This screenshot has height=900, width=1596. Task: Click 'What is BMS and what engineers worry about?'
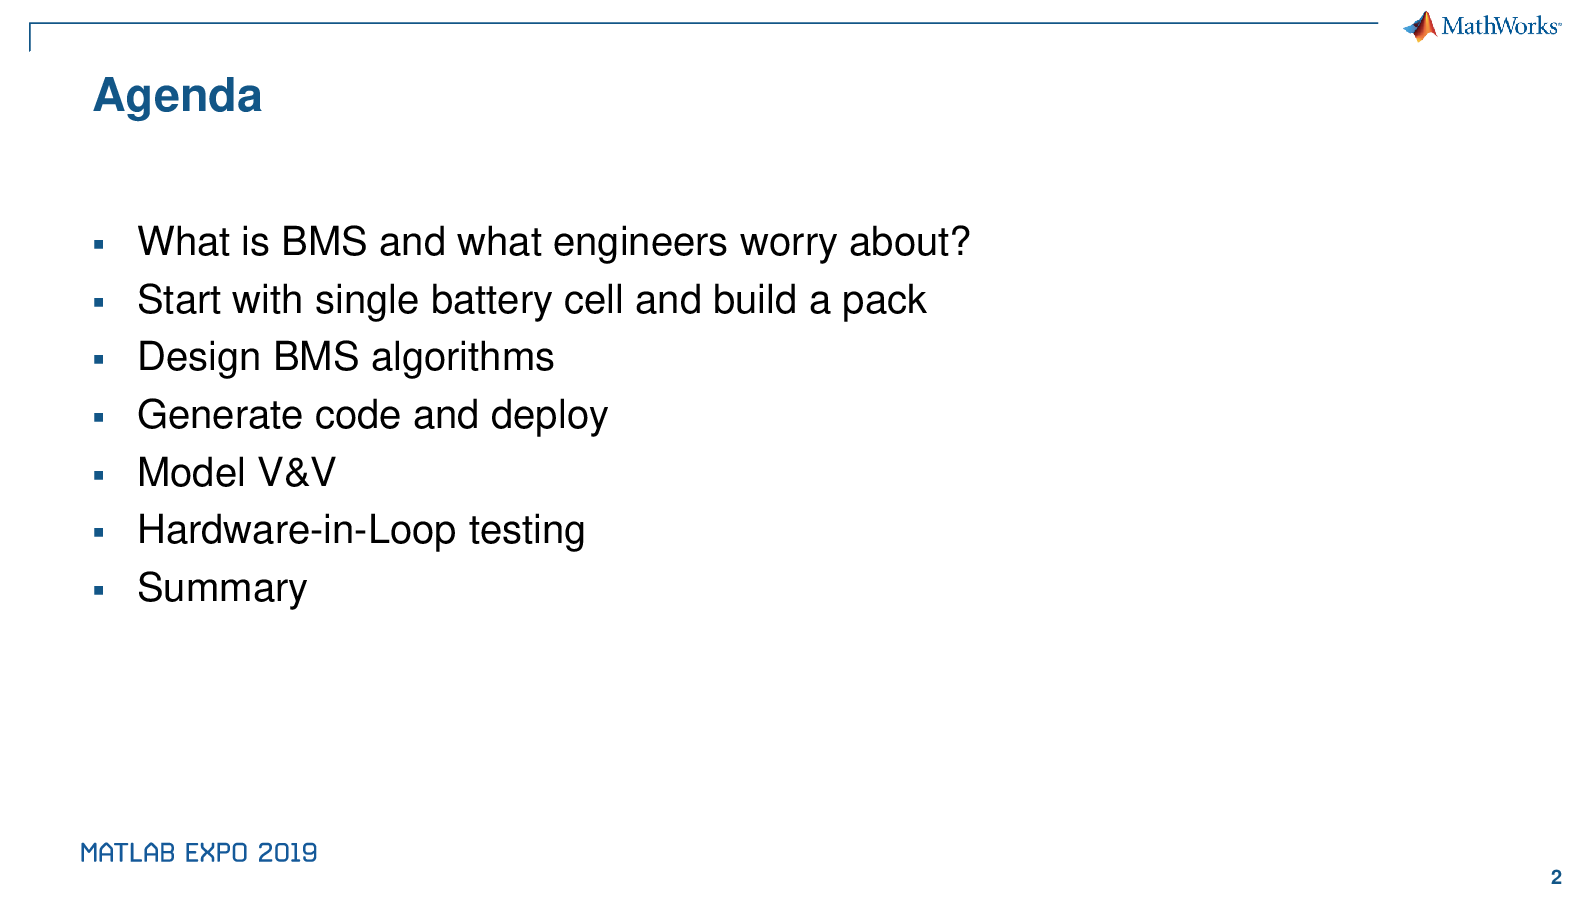[553, 242]
